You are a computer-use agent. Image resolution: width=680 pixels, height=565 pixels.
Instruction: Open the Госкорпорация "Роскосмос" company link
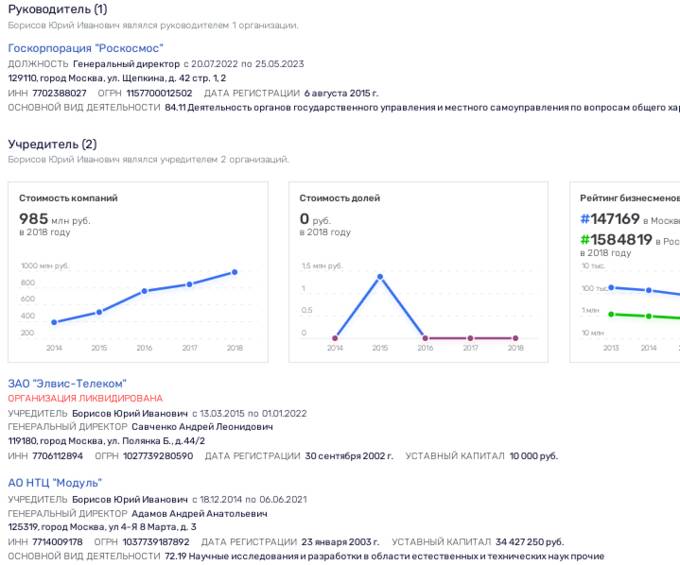click(85, 48)
